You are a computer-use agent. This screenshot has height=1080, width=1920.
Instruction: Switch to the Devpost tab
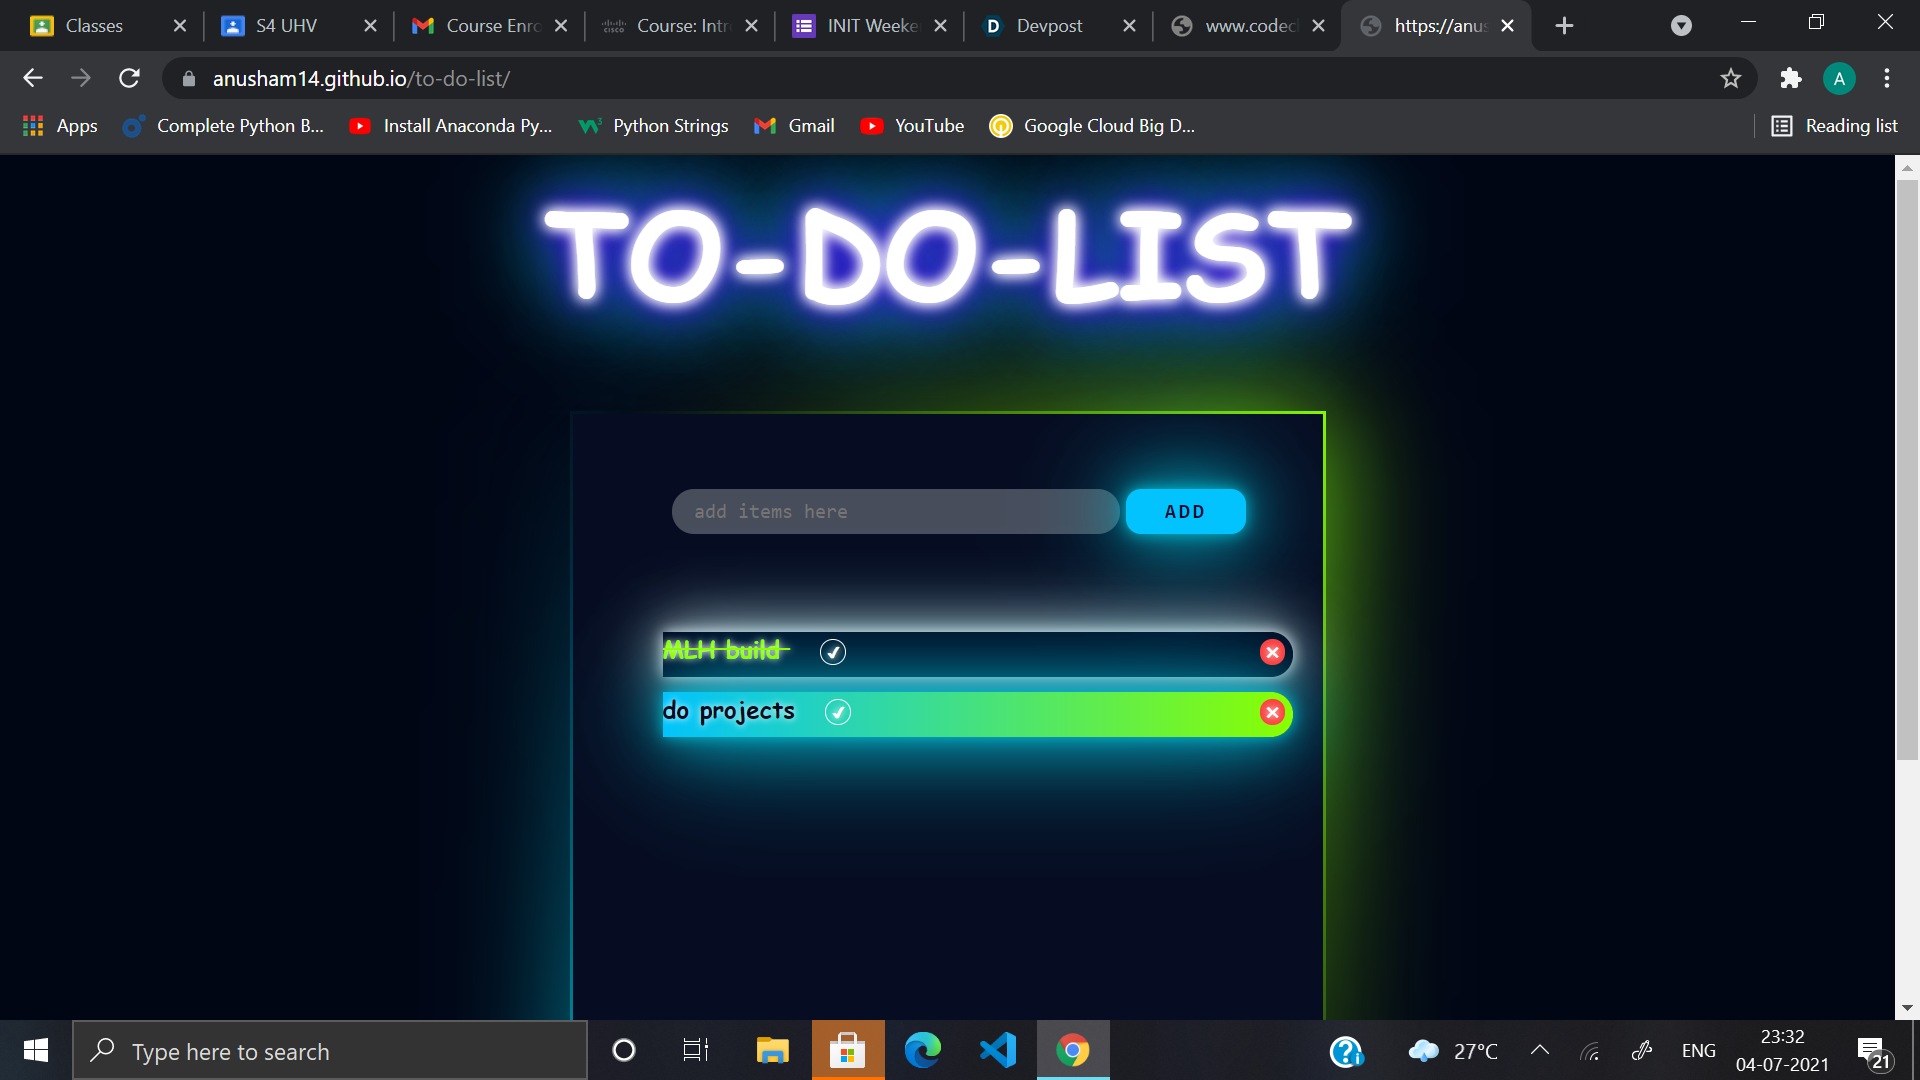coord(1048,26)
